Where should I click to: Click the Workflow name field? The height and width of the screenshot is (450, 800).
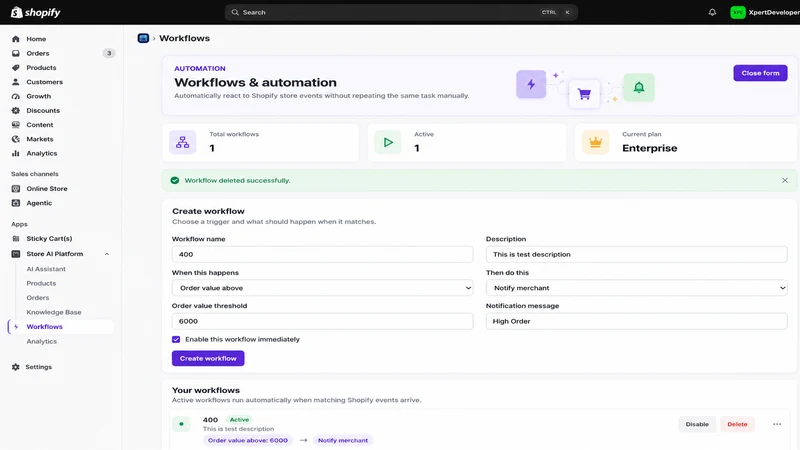coord(322,254)
